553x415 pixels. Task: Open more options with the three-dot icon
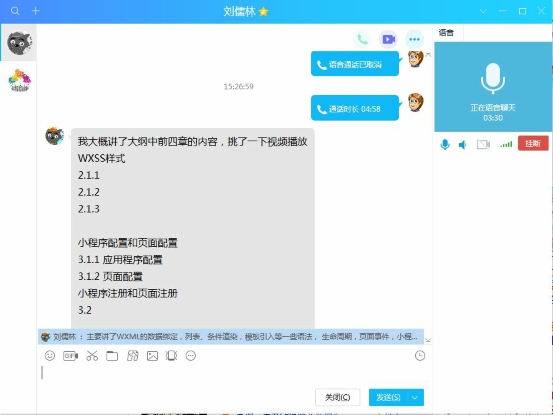(414, 39)
